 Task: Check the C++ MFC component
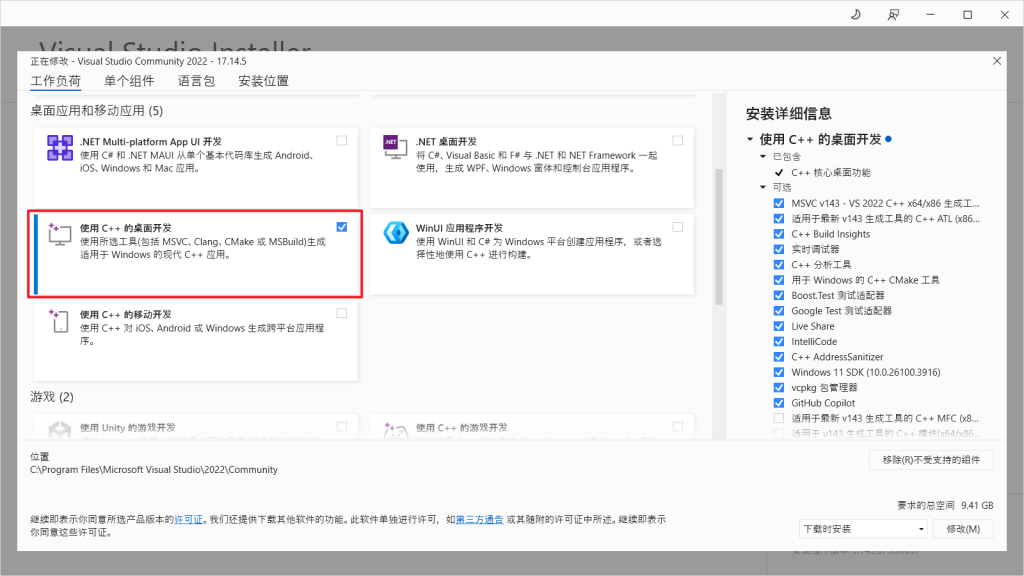[778, 418]
